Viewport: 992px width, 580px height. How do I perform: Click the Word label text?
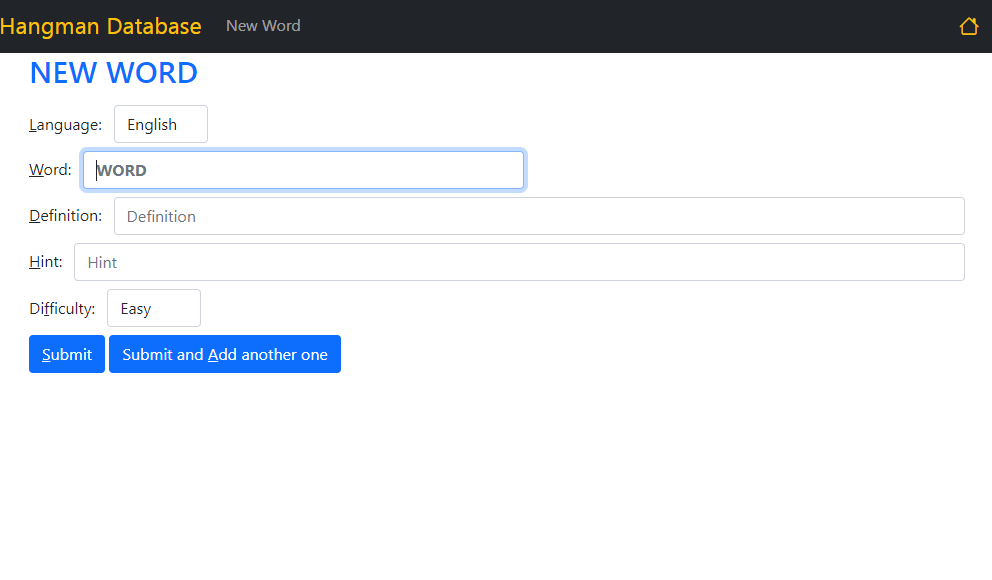pyautogui.click(x=50, y=170)
